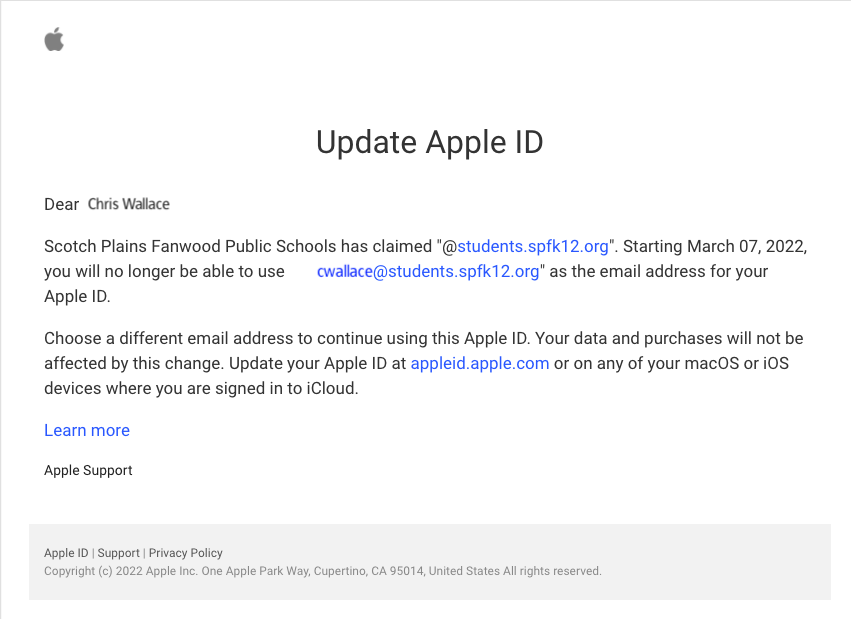851x619 pixels.
Task: Click the 'macOS or iOS' text
Action: [x=741, y=363]
